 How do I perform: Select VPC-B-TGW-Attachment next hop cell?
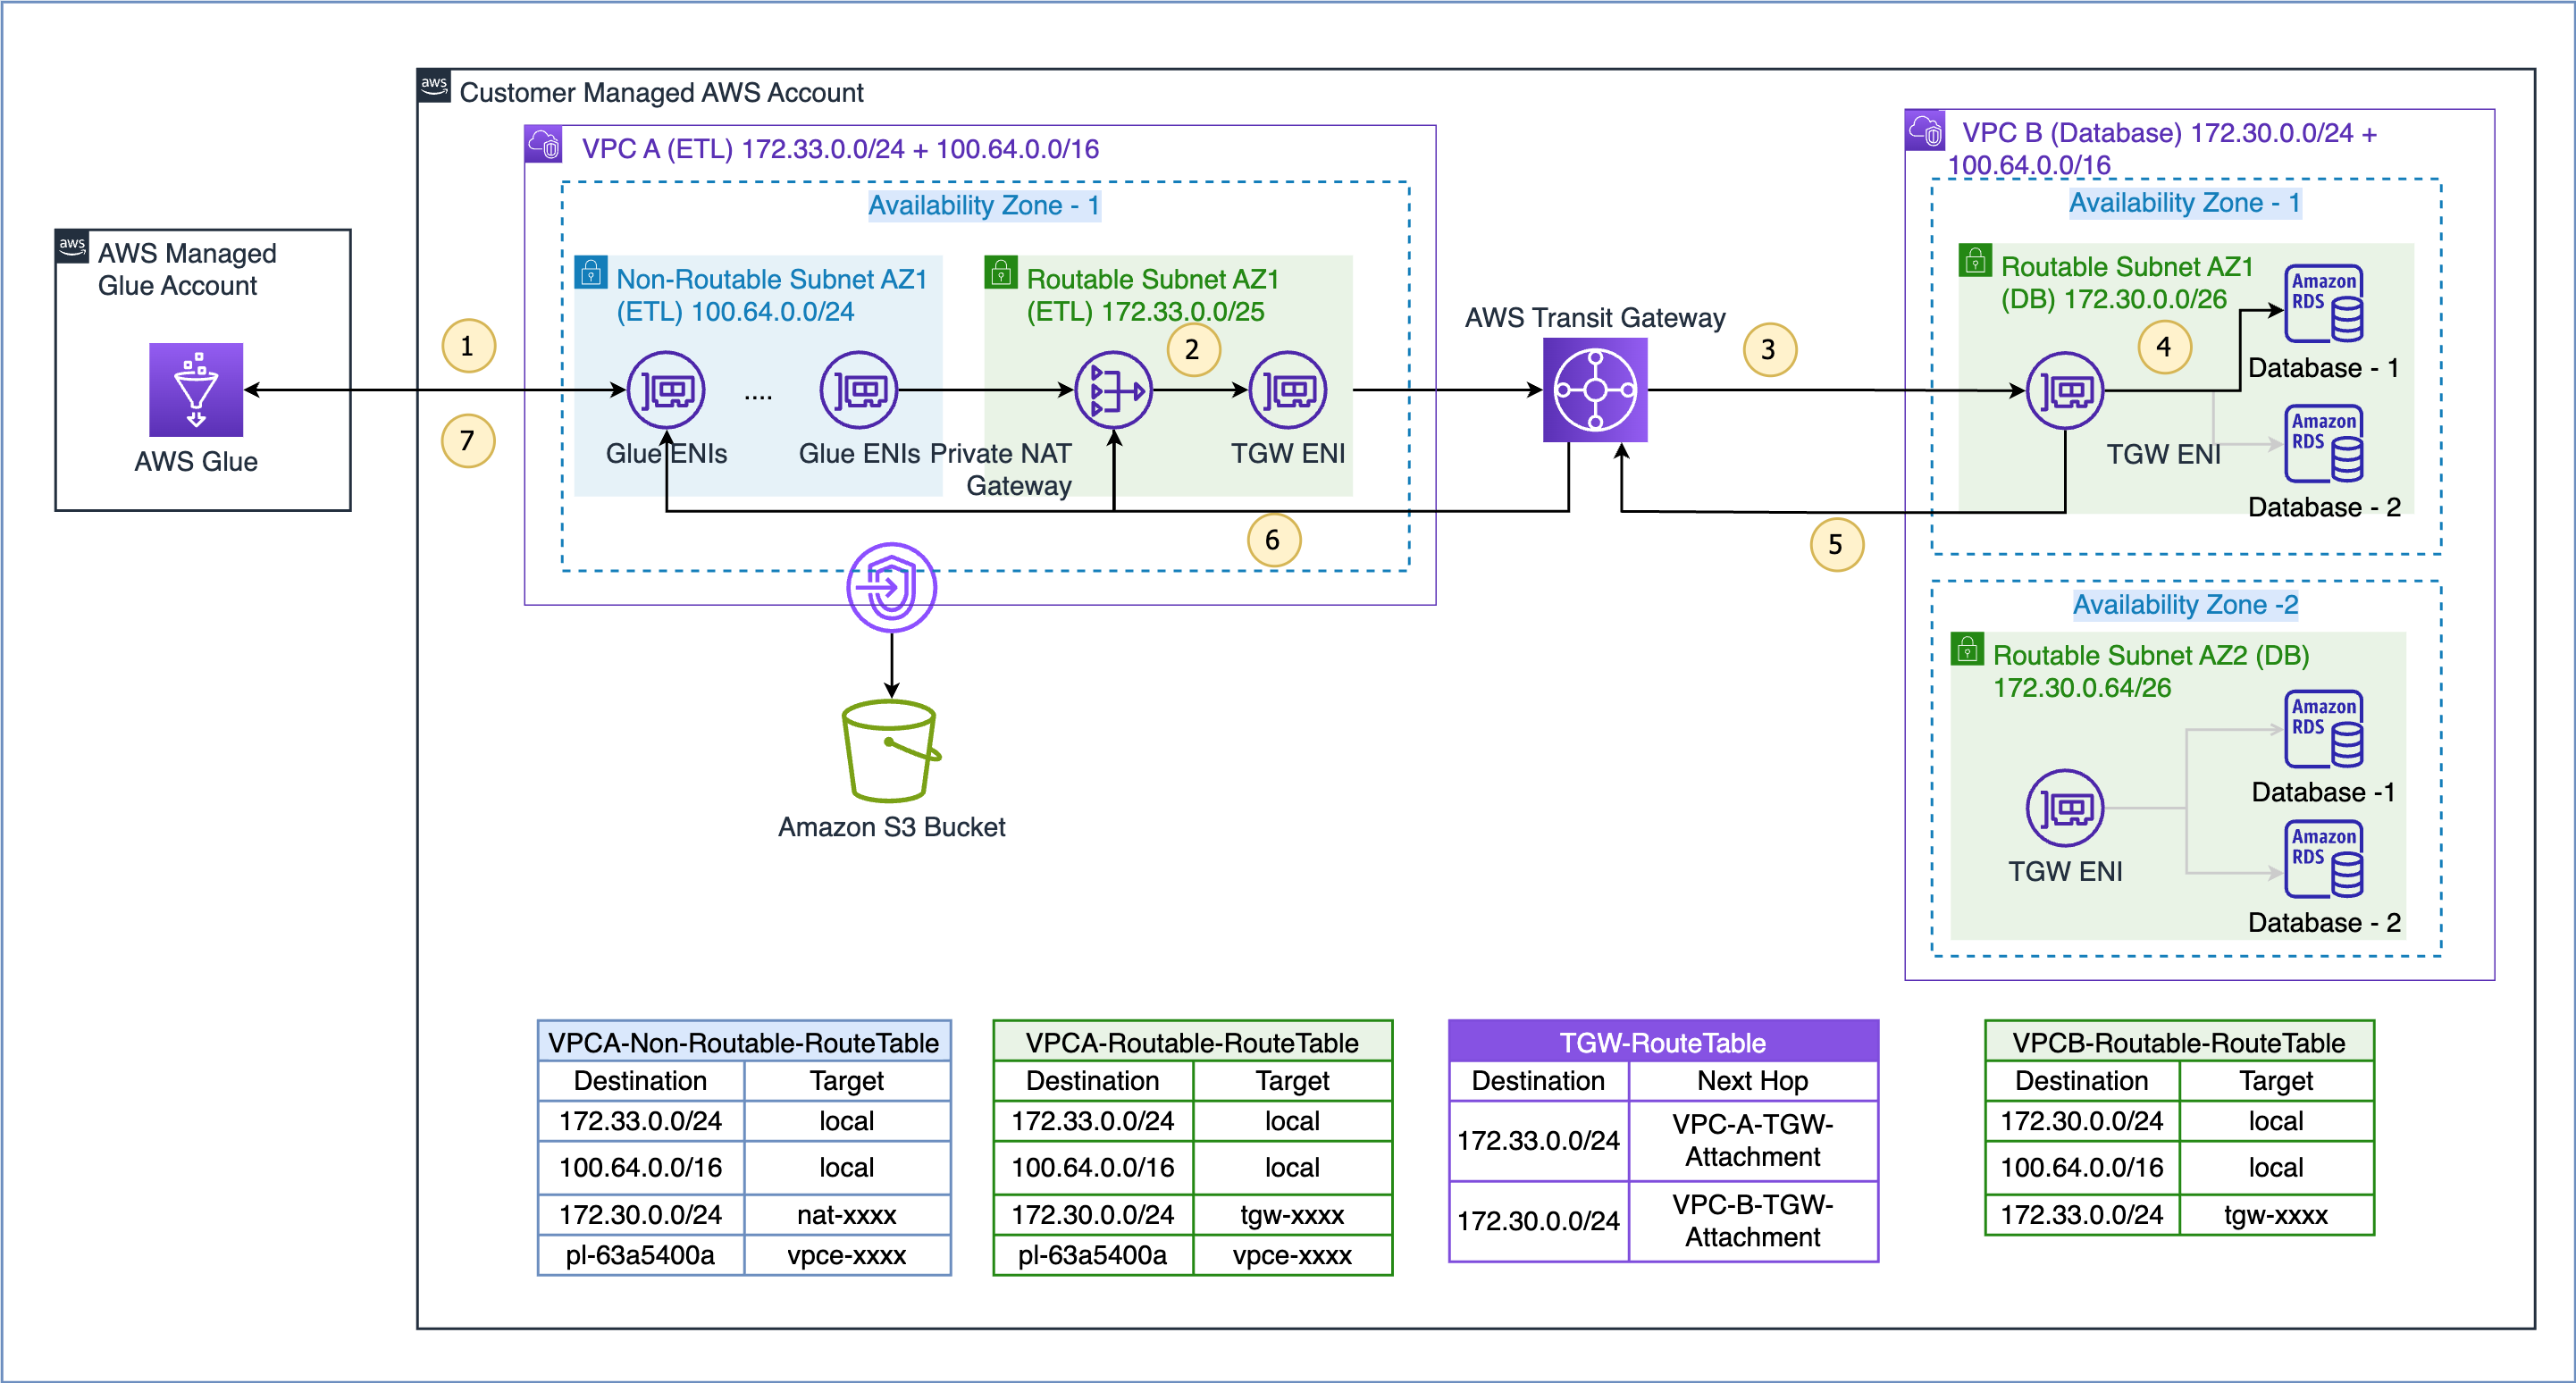[x=1752, y=1220]
